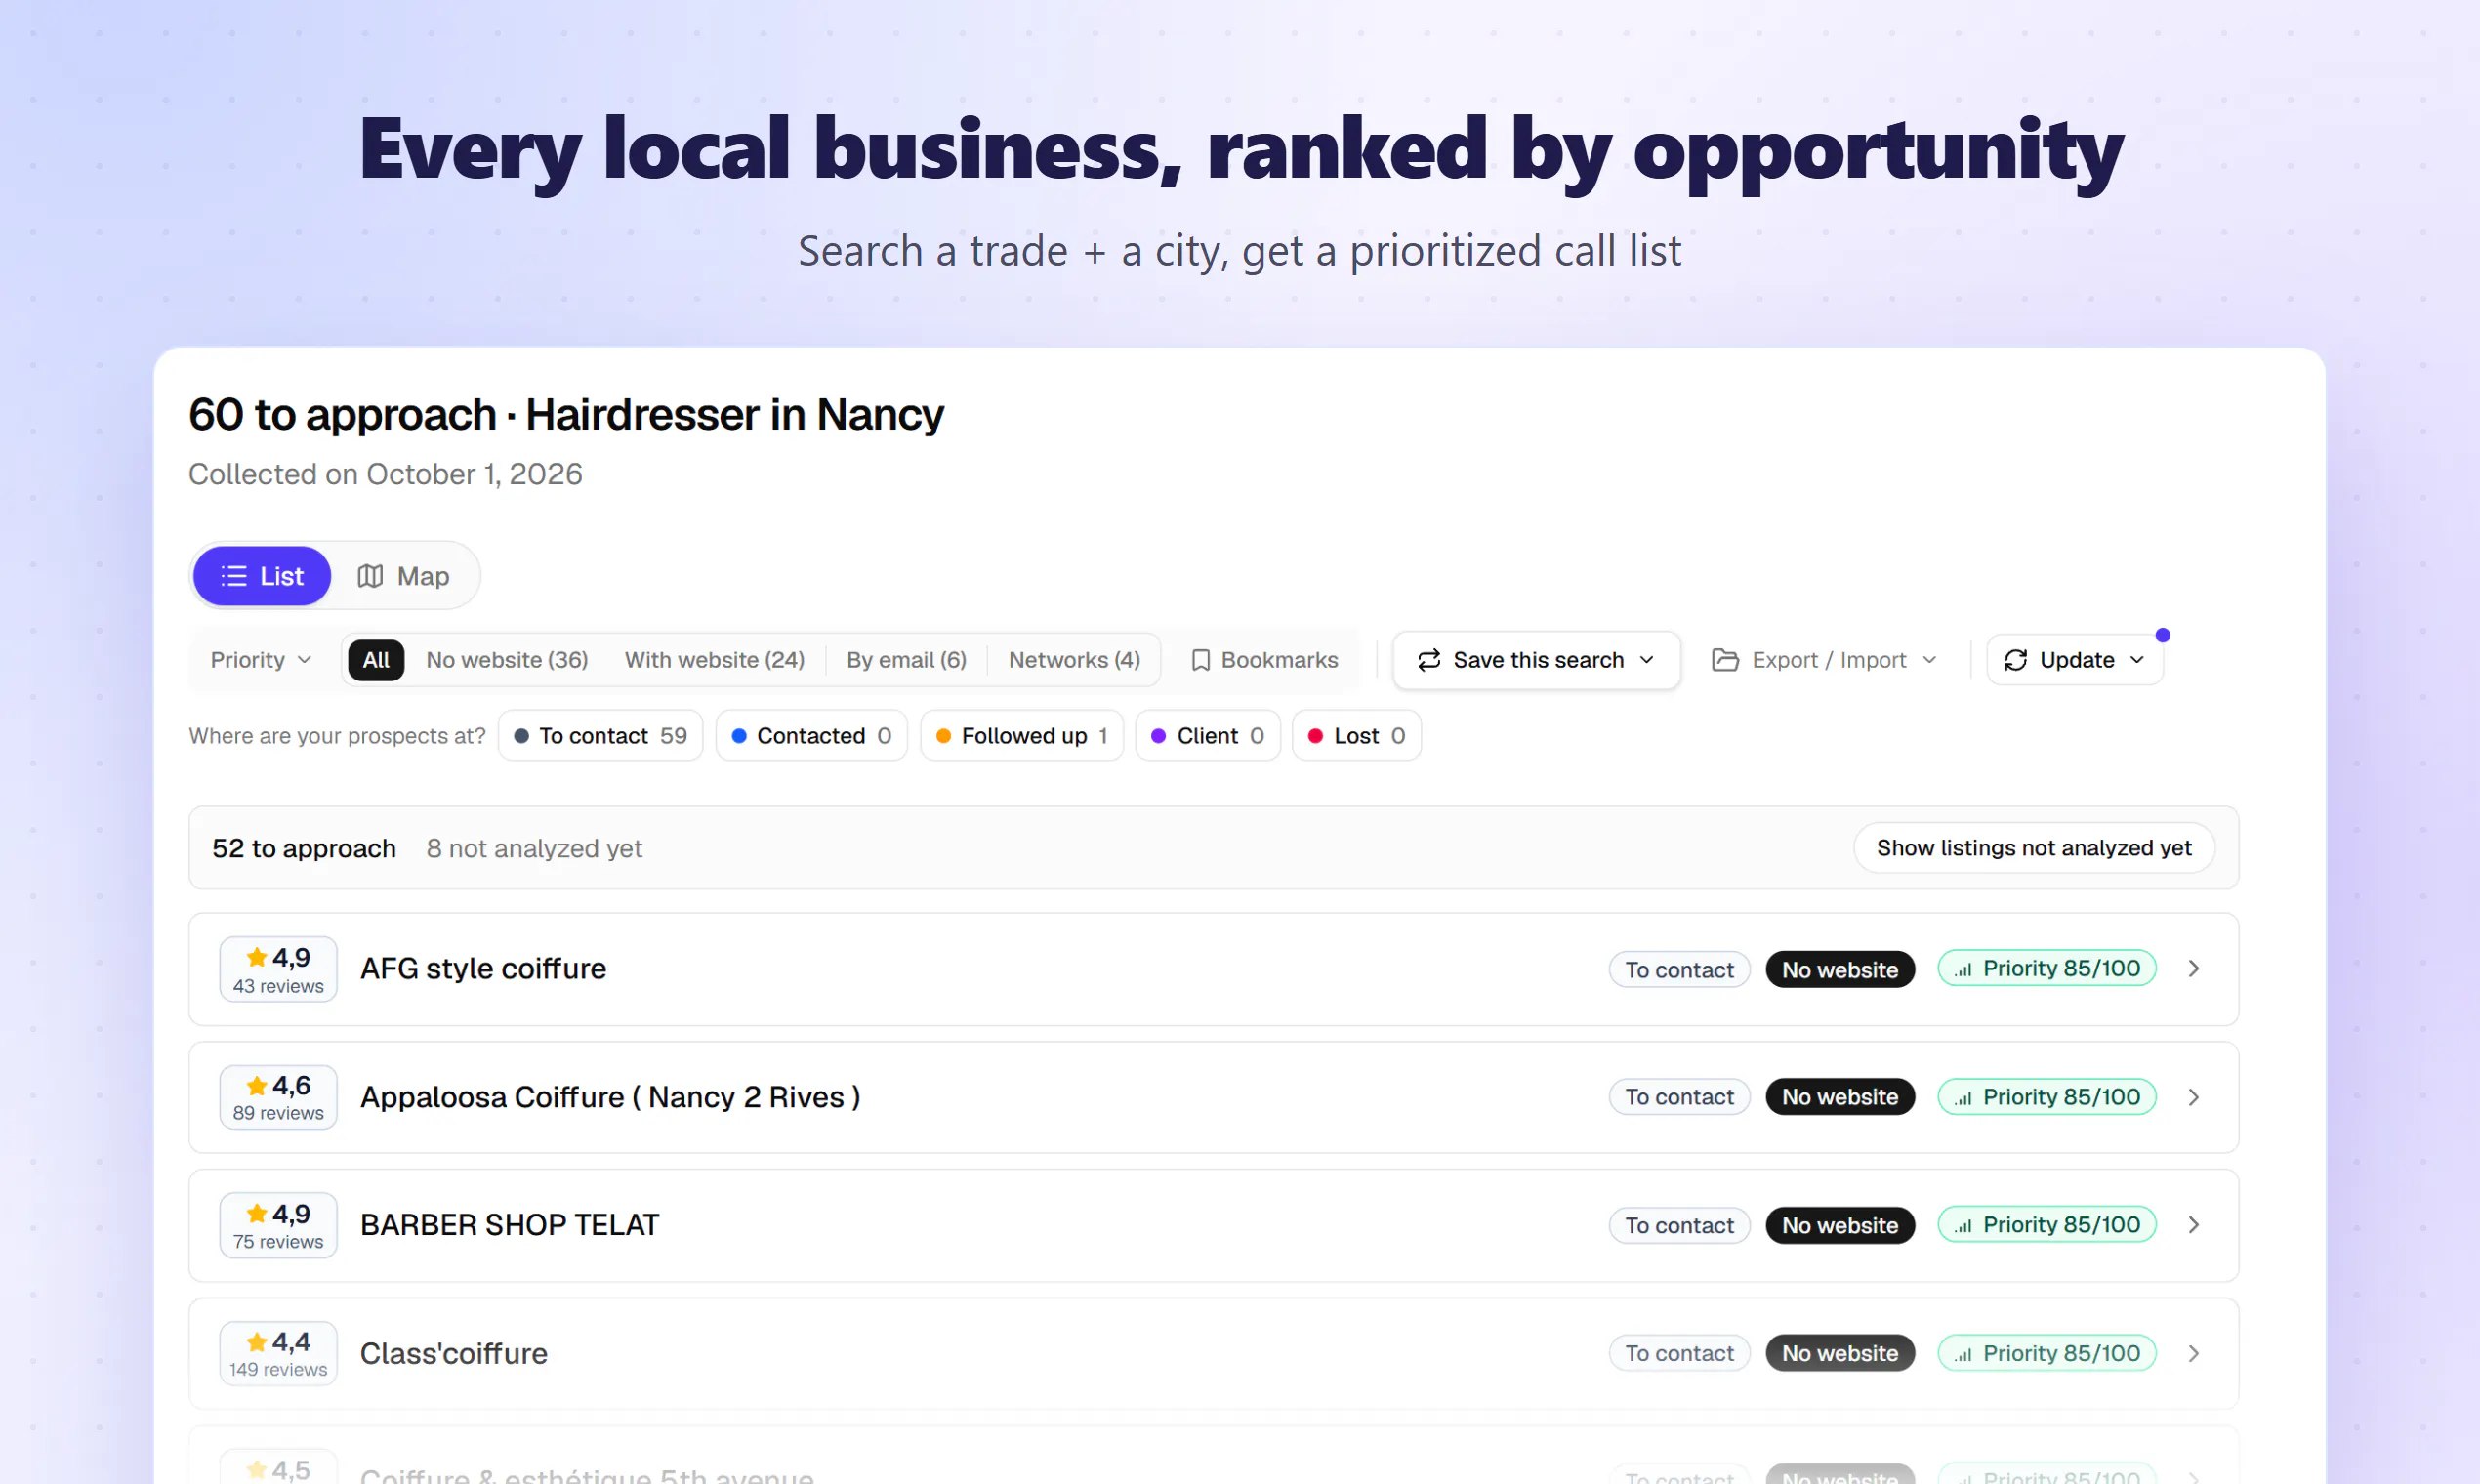Viewport: 2480px width, 1484px height.
Task: Click Priority 85/100 badge on BARBER SHOP TELAT
Action: [x=2047, y=1224]
